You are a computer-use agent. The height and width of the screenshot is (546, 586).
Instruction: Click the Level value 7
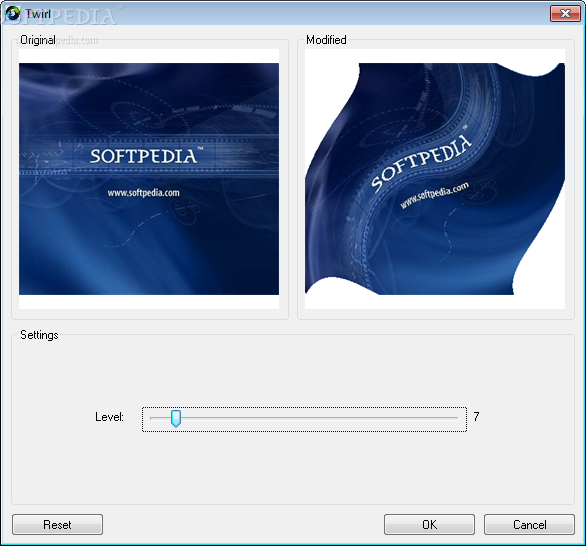pyautogui.click(x=476, y=416)
